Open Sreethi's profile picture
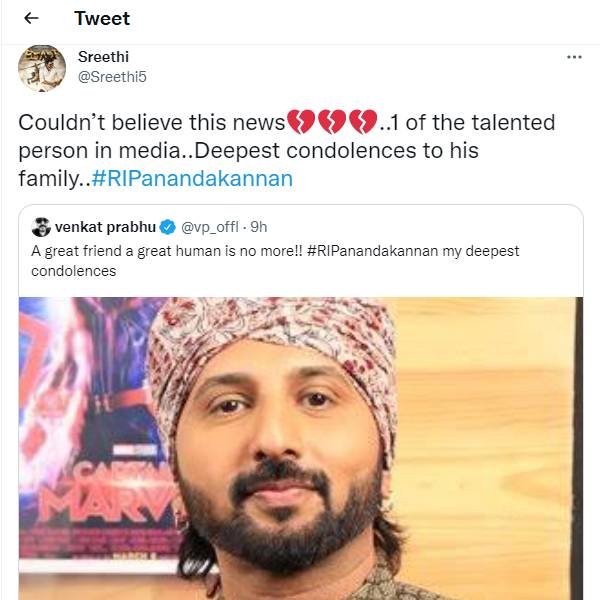Viewport: 600px width, 600px height. (x=41, y=66)
